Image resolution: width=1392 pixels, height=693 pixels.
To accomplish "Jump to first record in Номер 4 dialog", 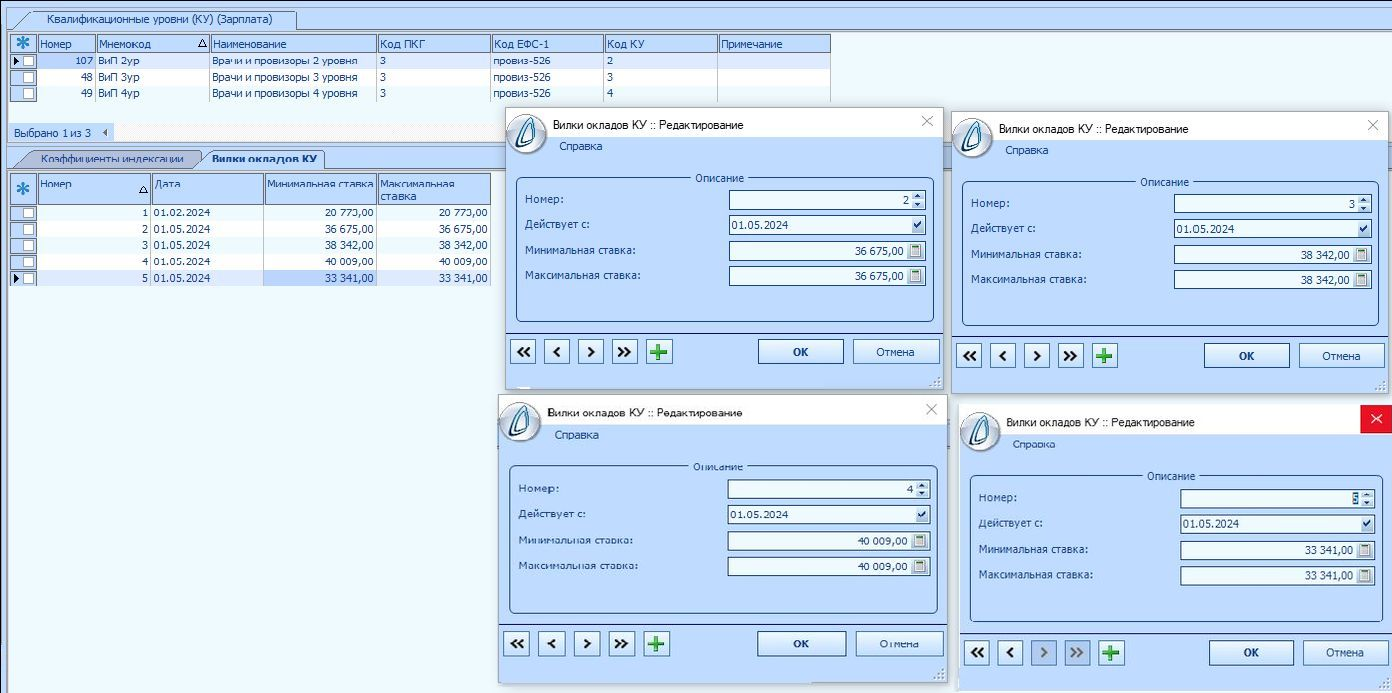I will tap(517, 643).
